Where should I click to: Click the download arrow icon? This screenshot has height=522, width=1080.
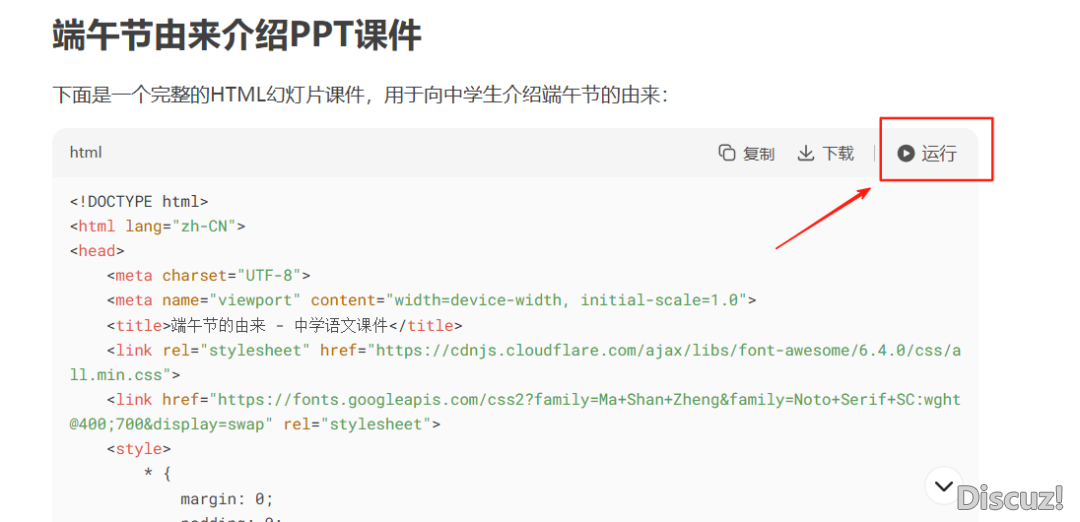tap(806, 153)
